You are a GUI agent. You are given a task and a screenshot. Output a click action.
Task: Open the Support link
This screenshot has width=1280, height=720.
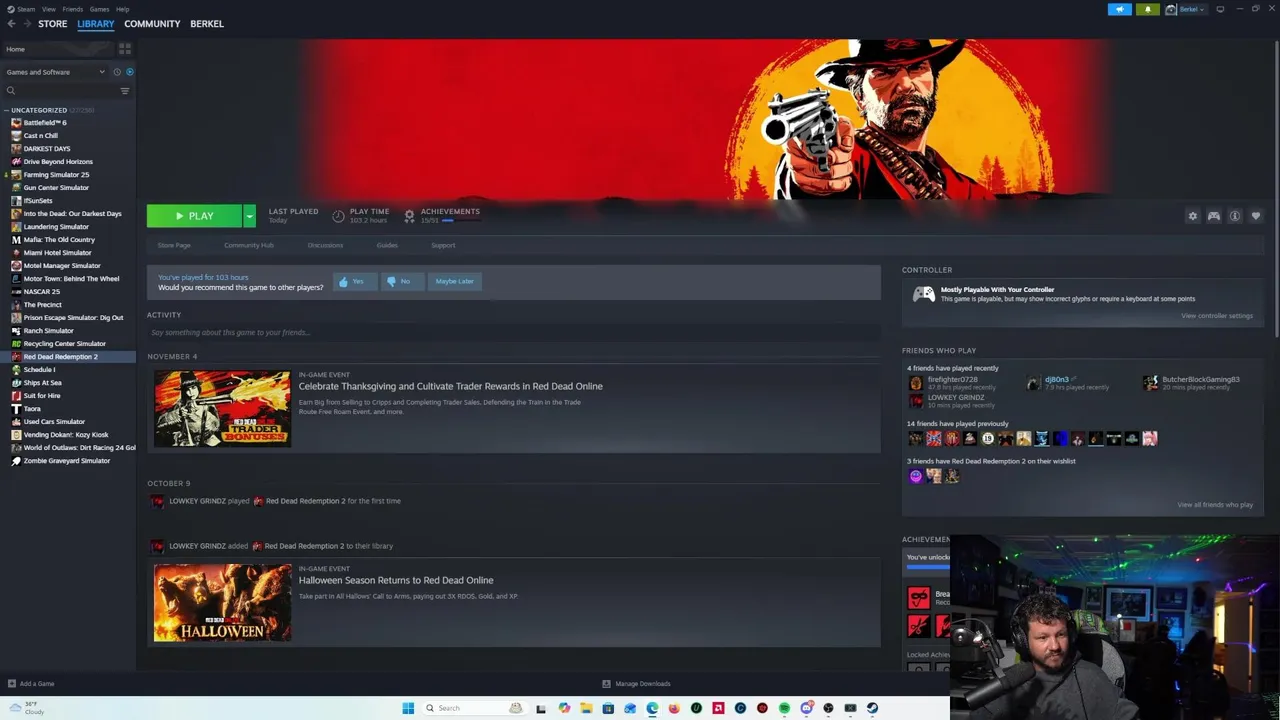pyautogui.click(x=443, y=245)
